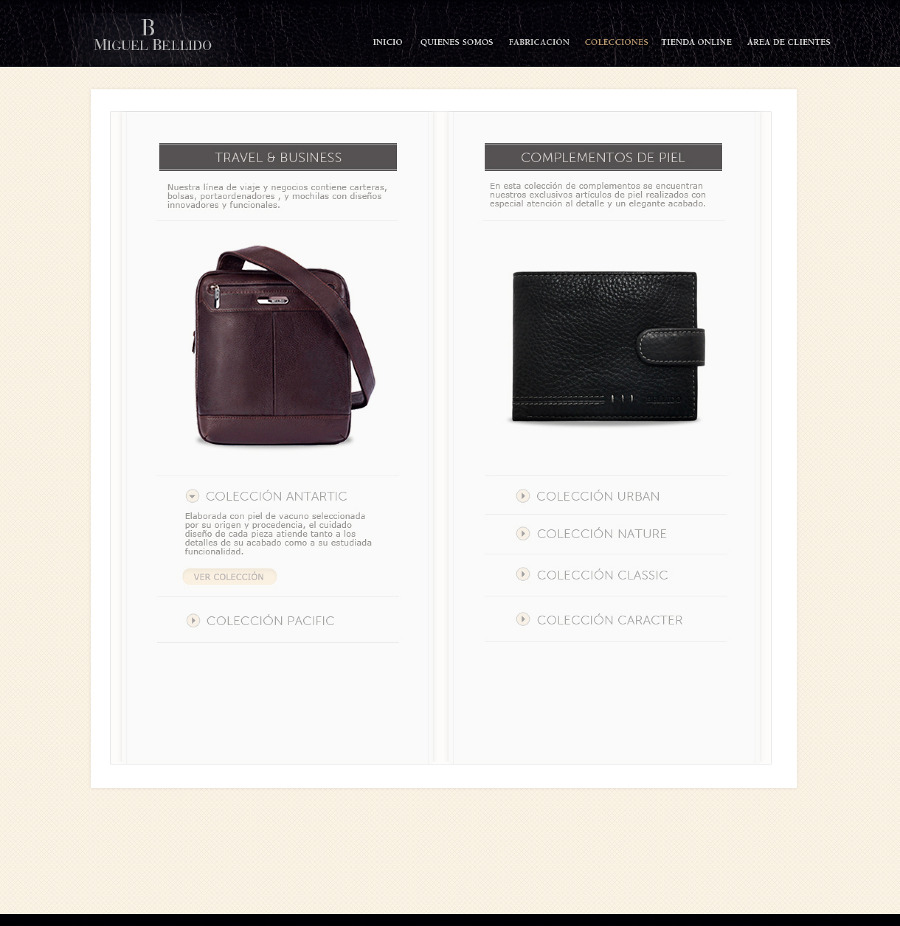Open Área de Clientes section

coord(788,42)
